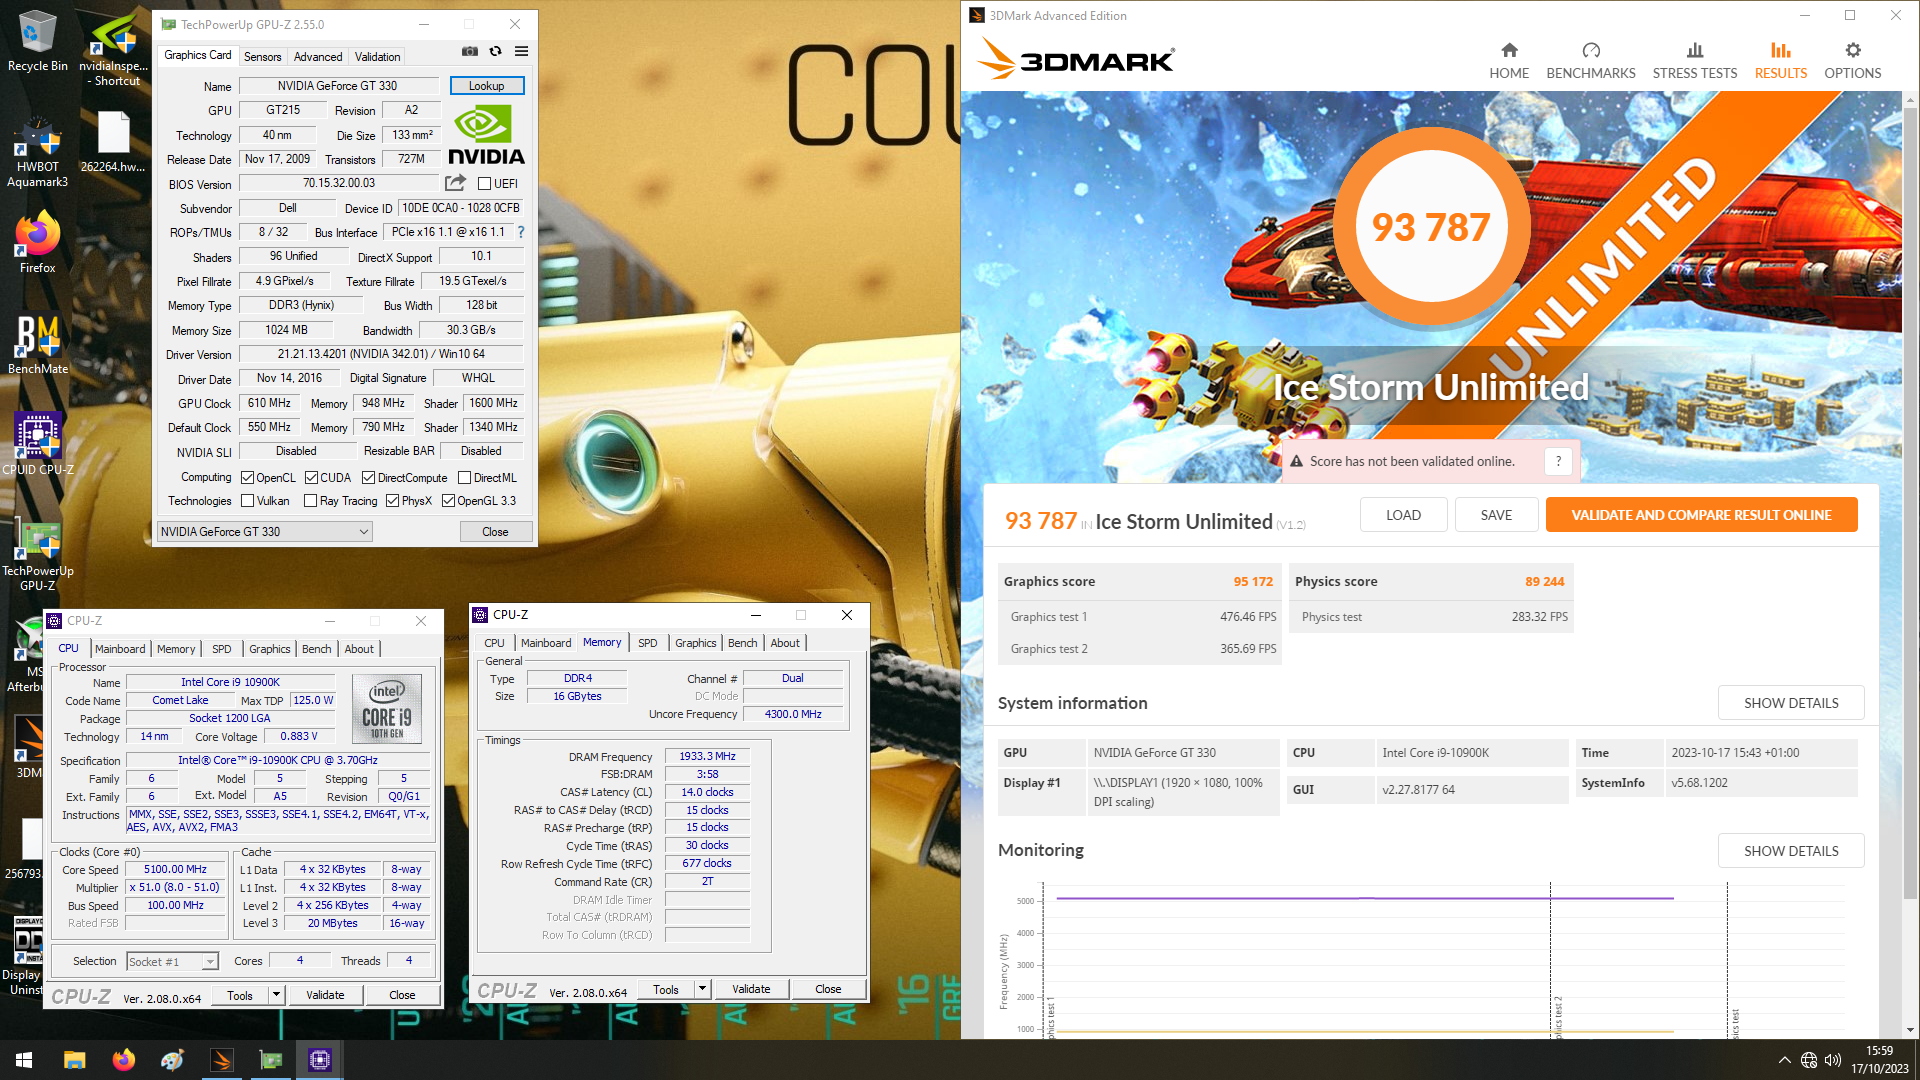Click the score validation help question mark
The image size is (1920, 1080).
tap(1558, 461)
